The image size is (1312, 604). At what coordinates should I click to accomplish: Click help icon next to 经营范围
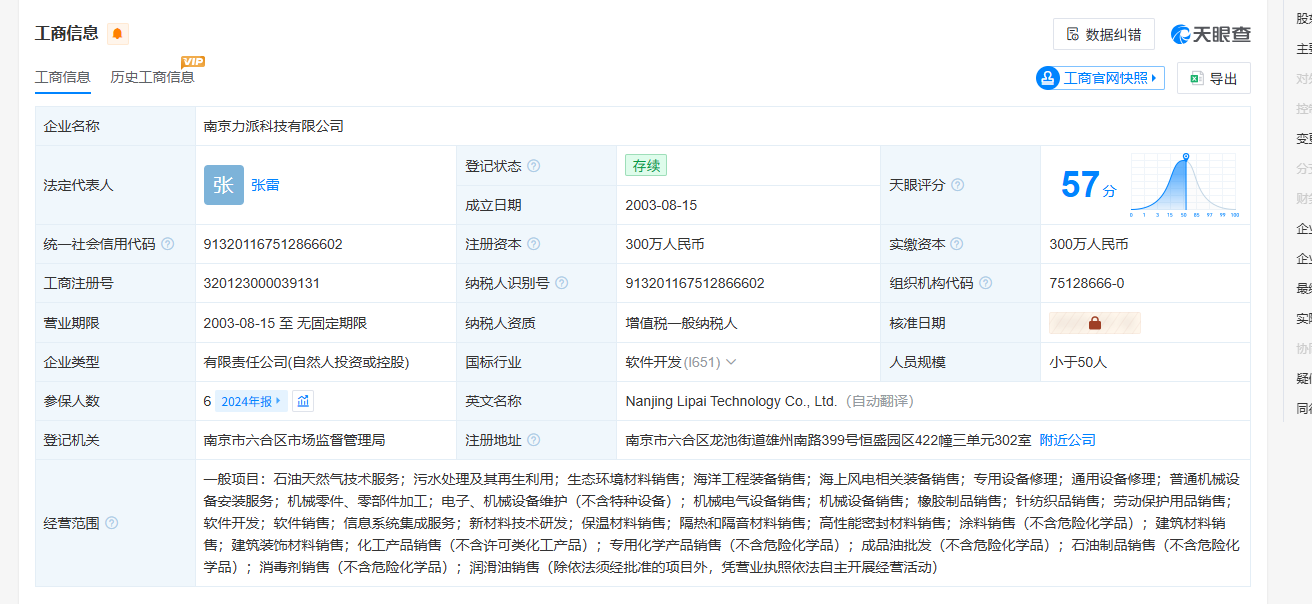[112, 523]
